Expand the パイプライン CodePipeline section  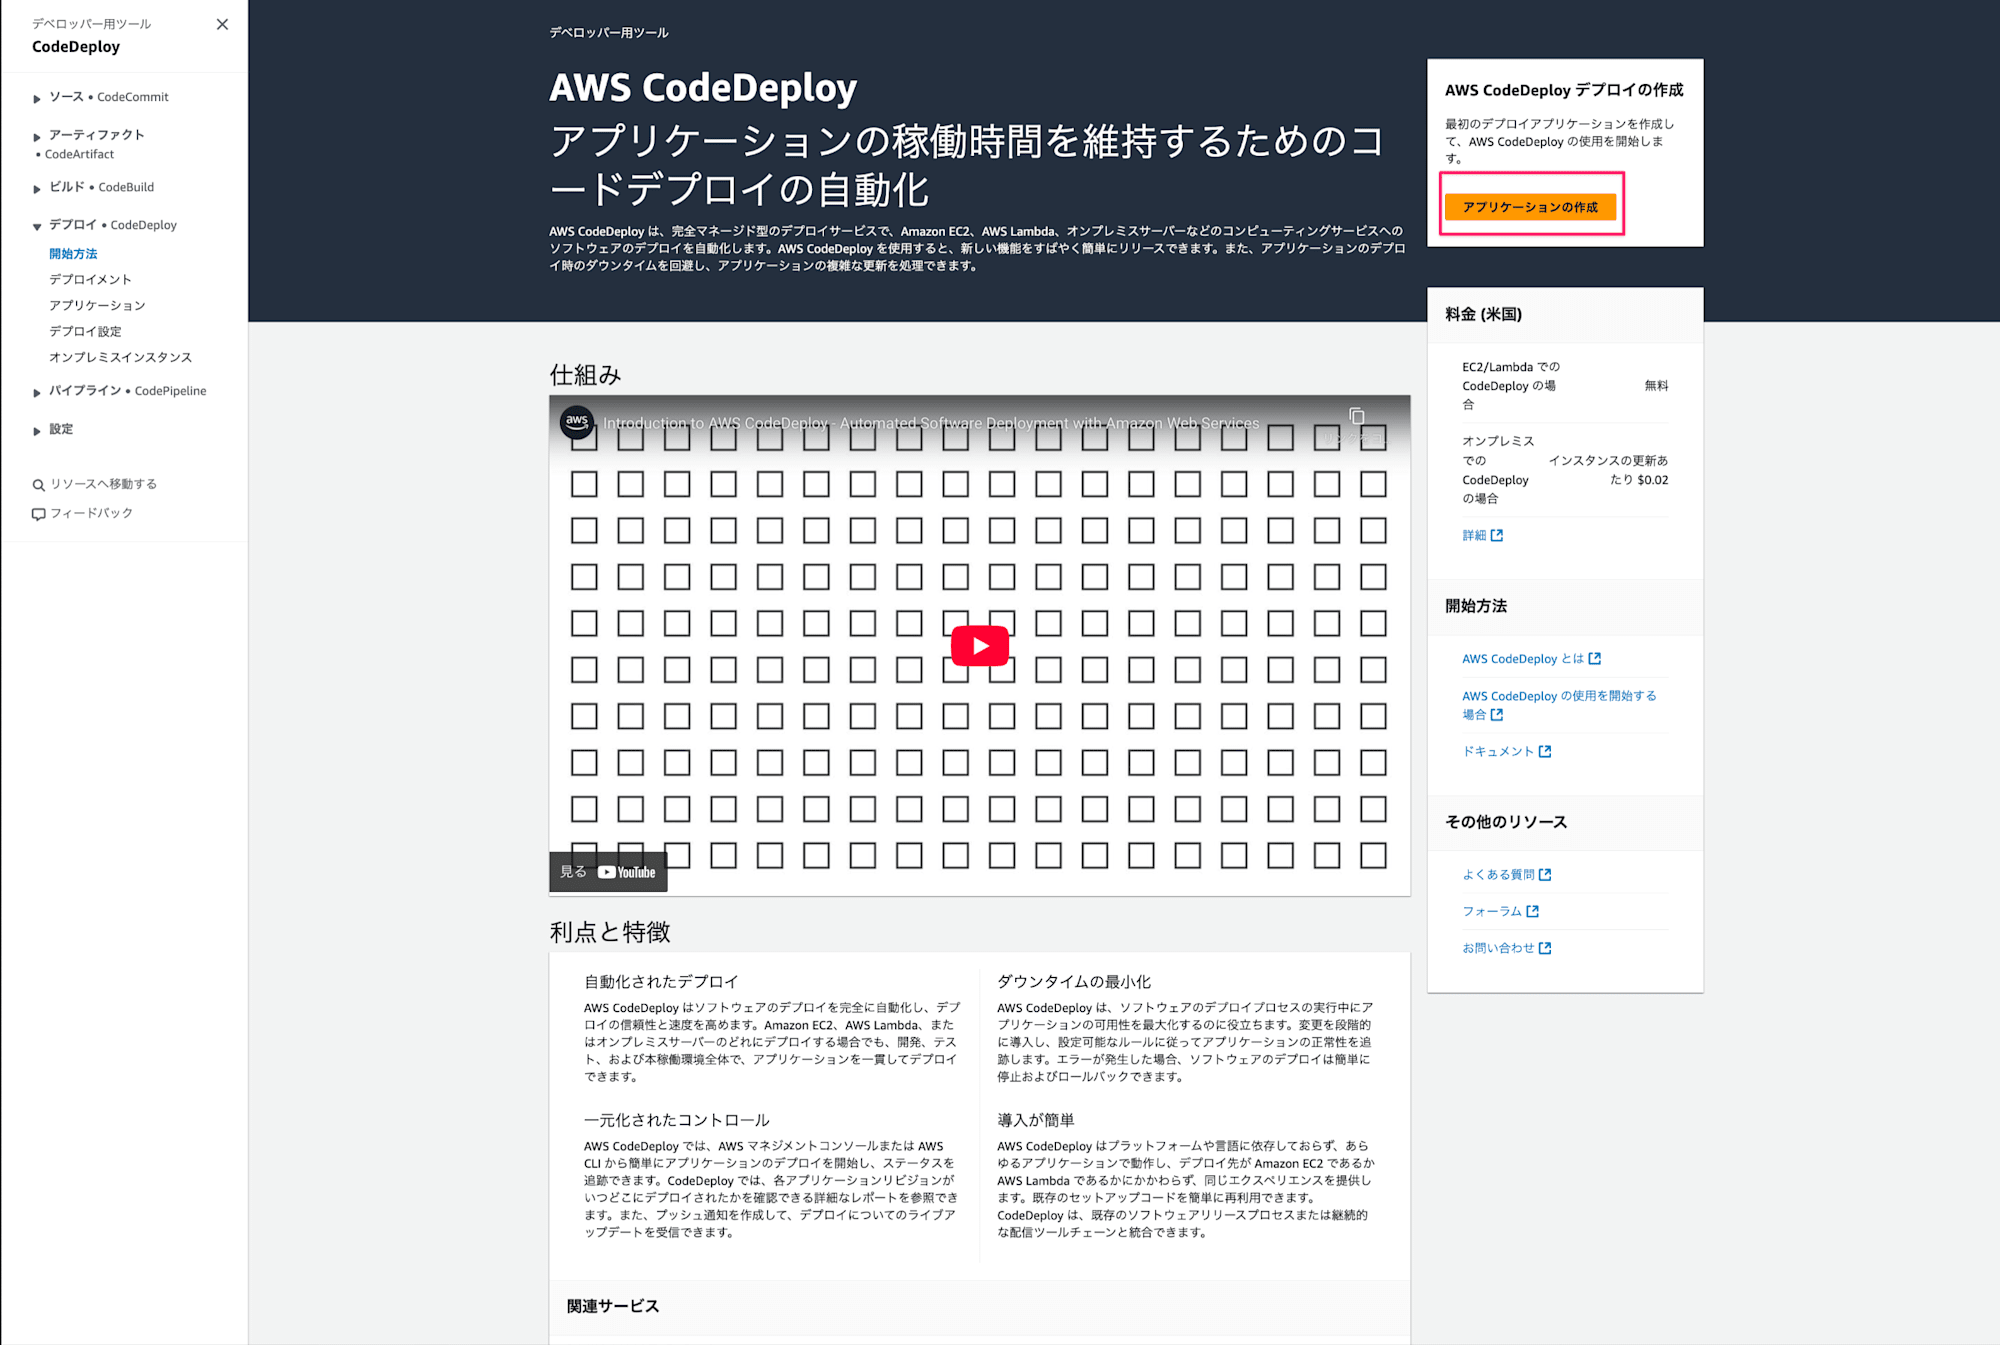coord(37,393)
